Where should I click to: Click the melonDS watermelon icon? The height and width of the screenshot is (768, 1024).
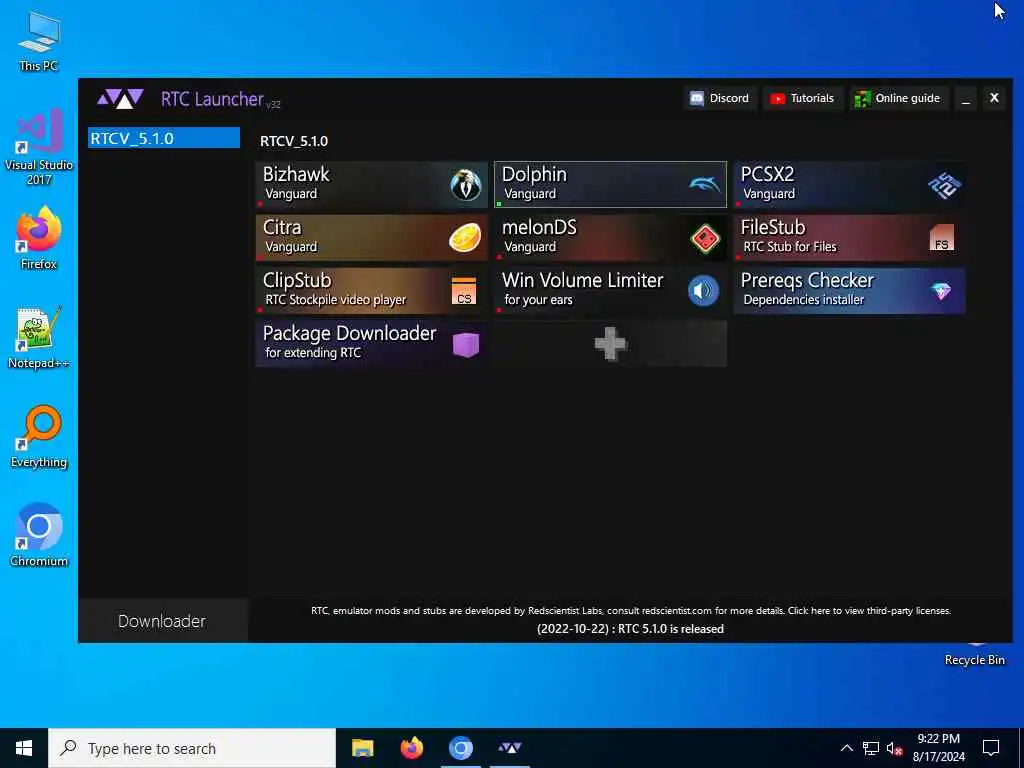[705, 238]
